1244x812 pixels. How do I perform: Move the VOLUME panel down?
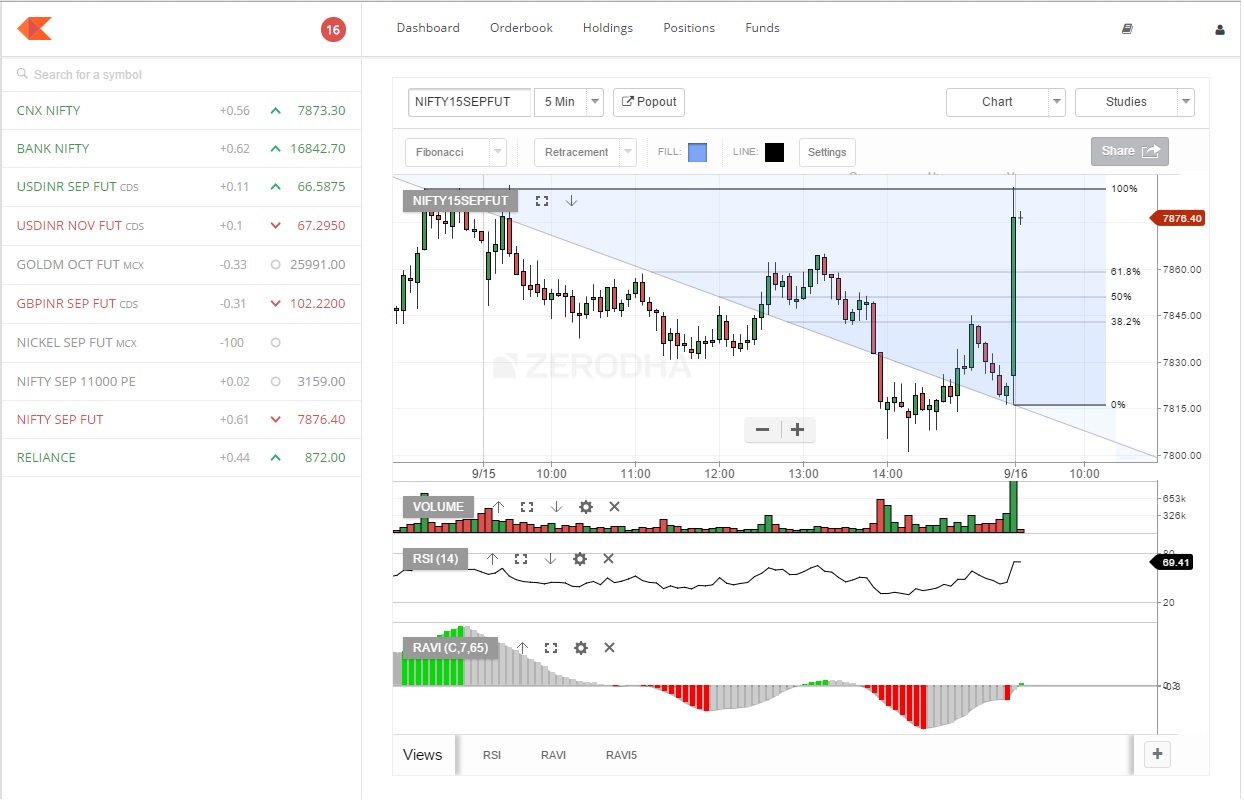[x=557, y=507]
